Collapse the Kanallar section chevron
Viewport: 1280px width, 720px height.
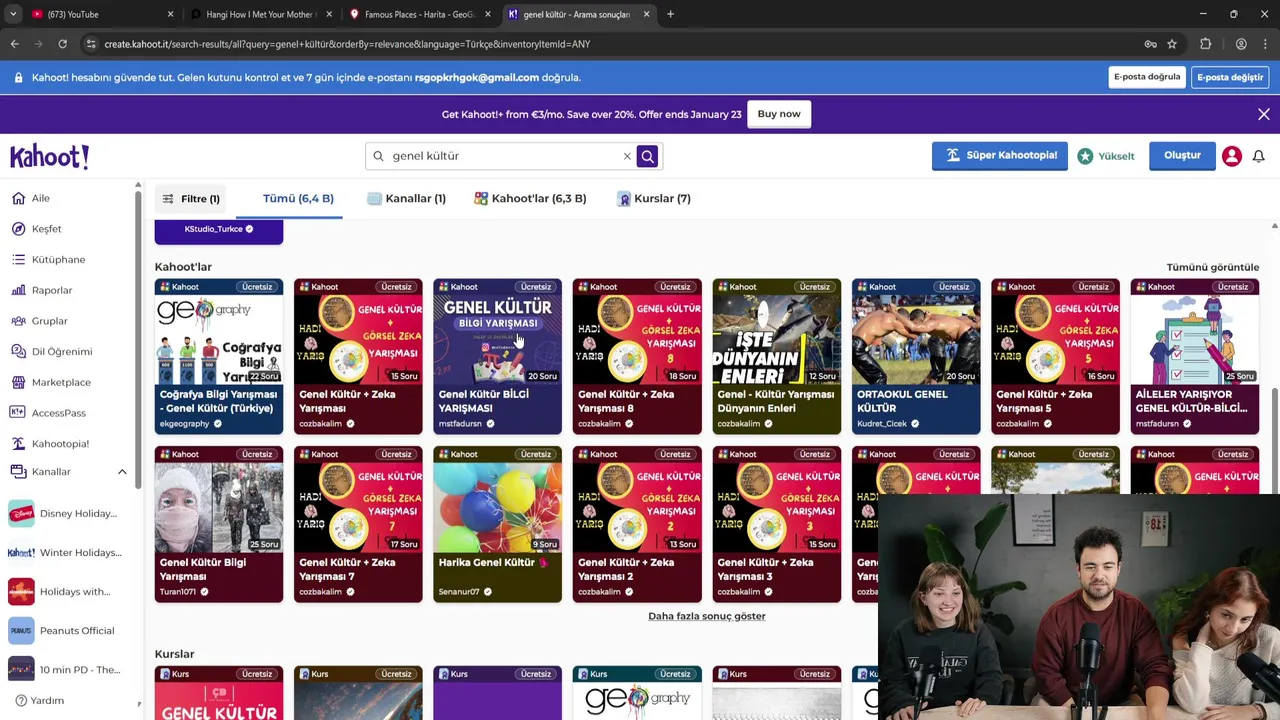coord(122,472)
